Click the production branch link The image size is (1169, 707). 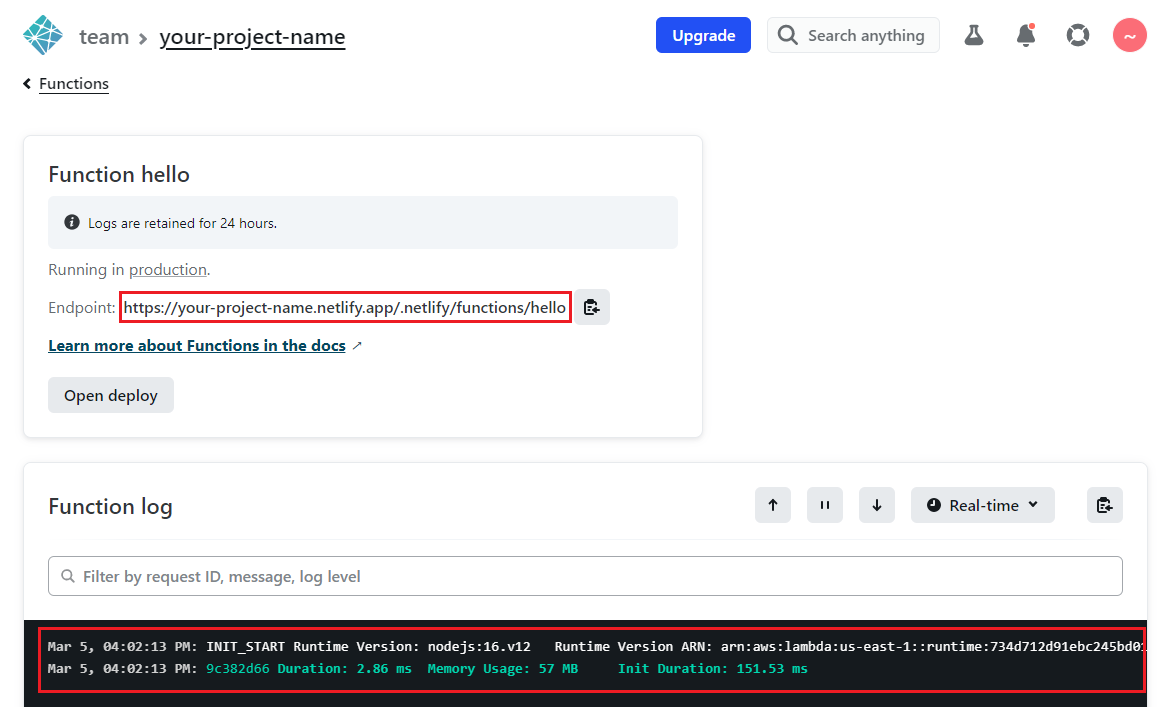pyautogui.click(x=167, y=269)
